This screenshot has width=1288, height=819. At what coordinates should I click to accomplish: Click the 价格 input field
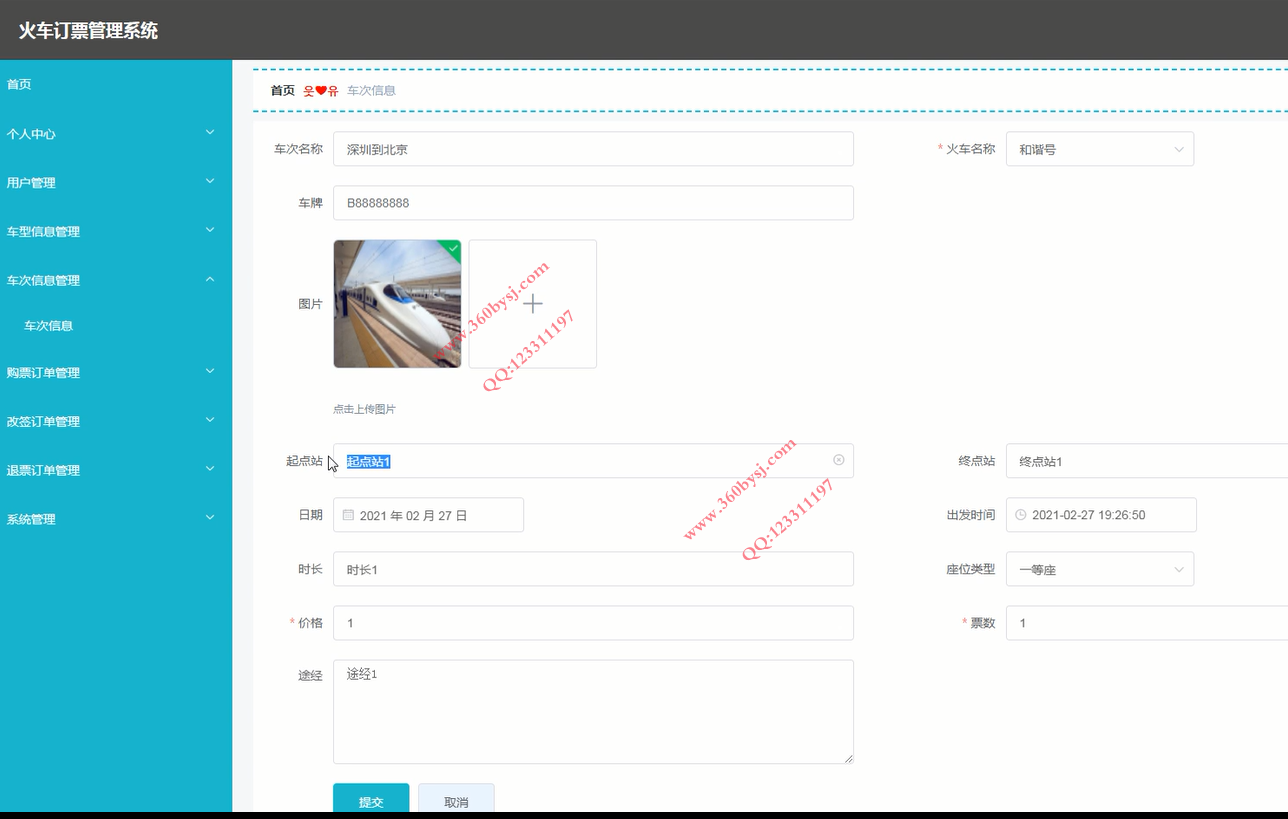pos(593,623)
